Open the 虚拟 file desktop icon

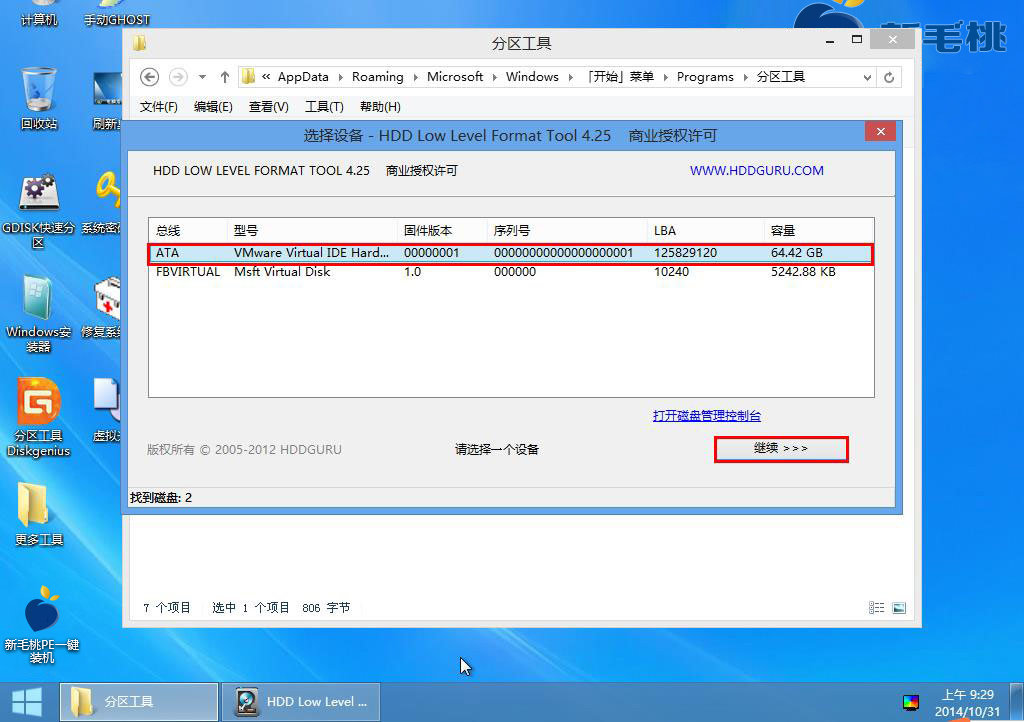106,410
